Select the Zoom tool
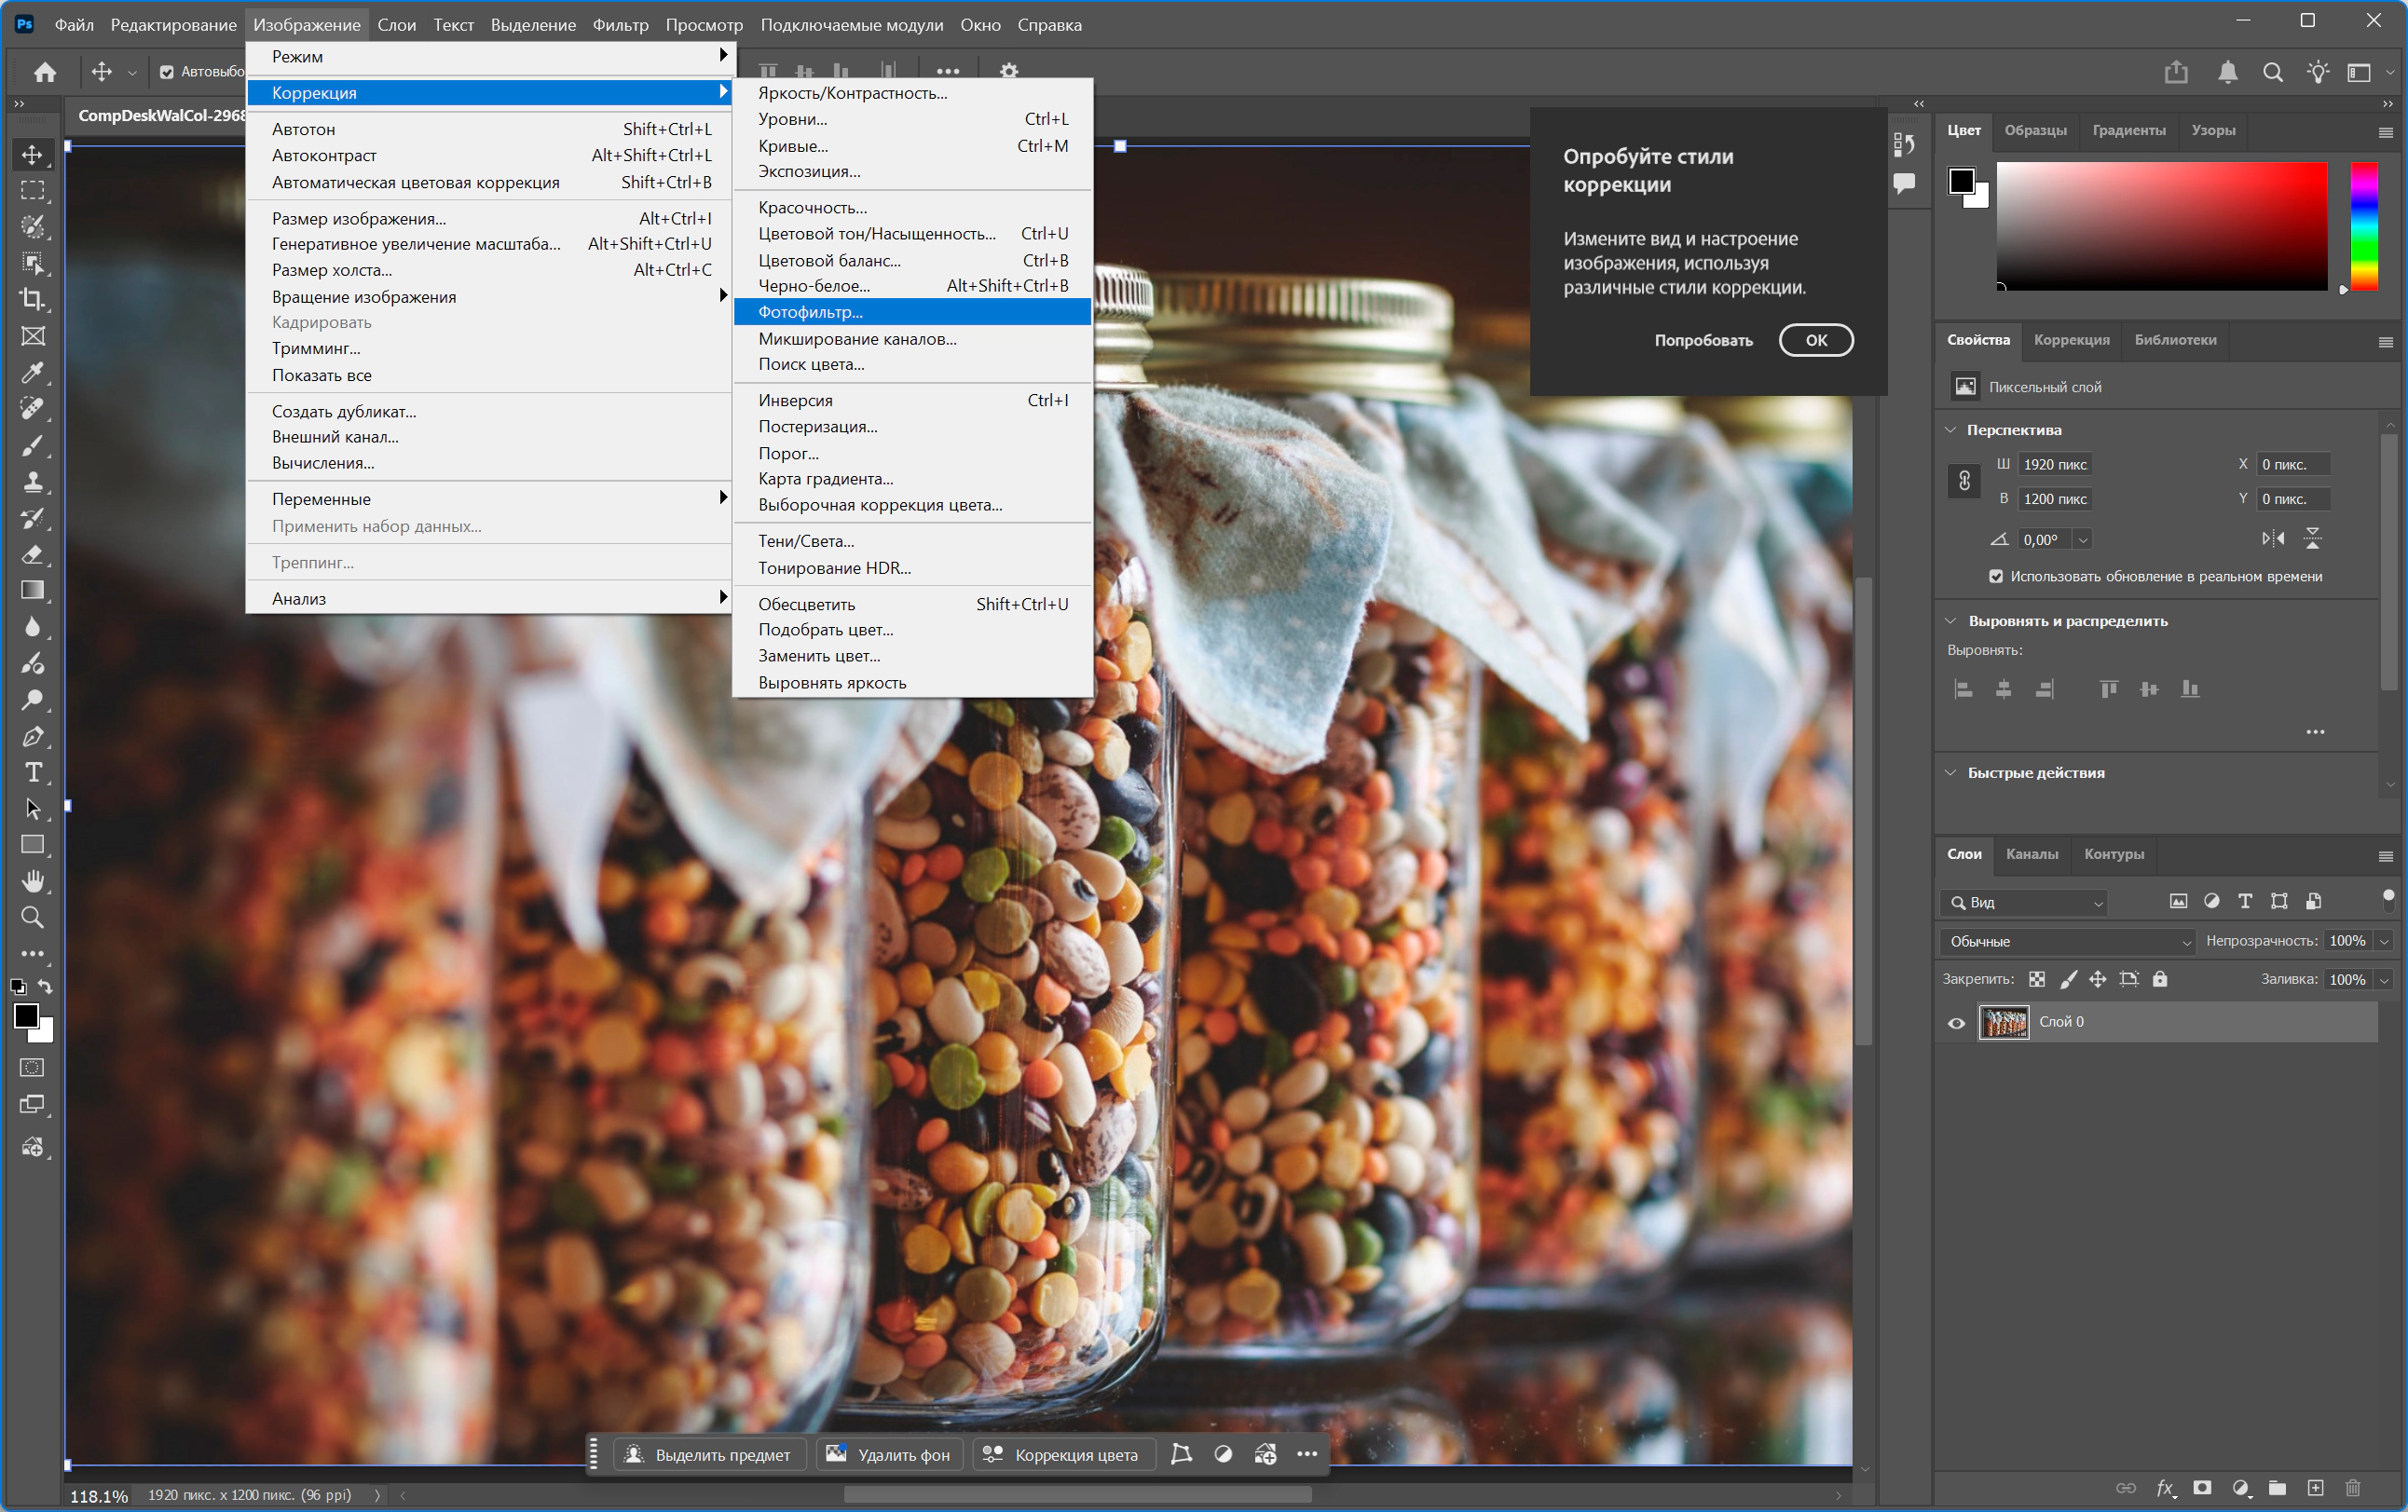This screenshot has height=1512, width=2408. coord(32,917)
